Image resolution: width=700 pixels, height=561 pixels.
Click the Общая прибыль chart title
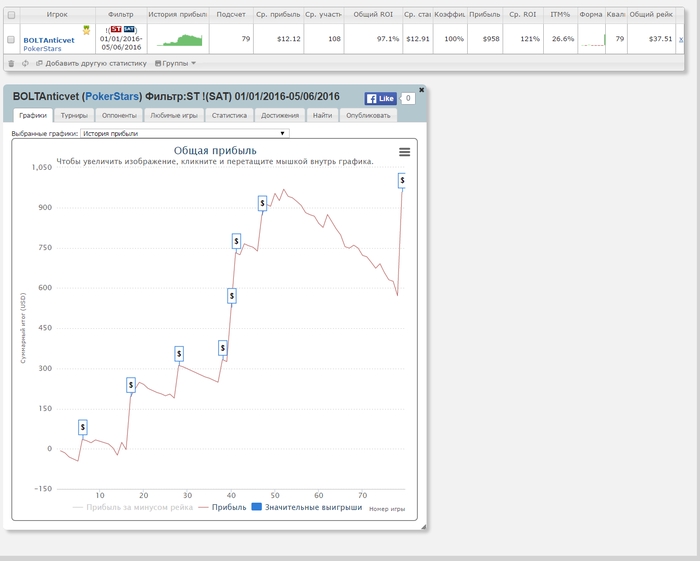[x=215, y=150]
